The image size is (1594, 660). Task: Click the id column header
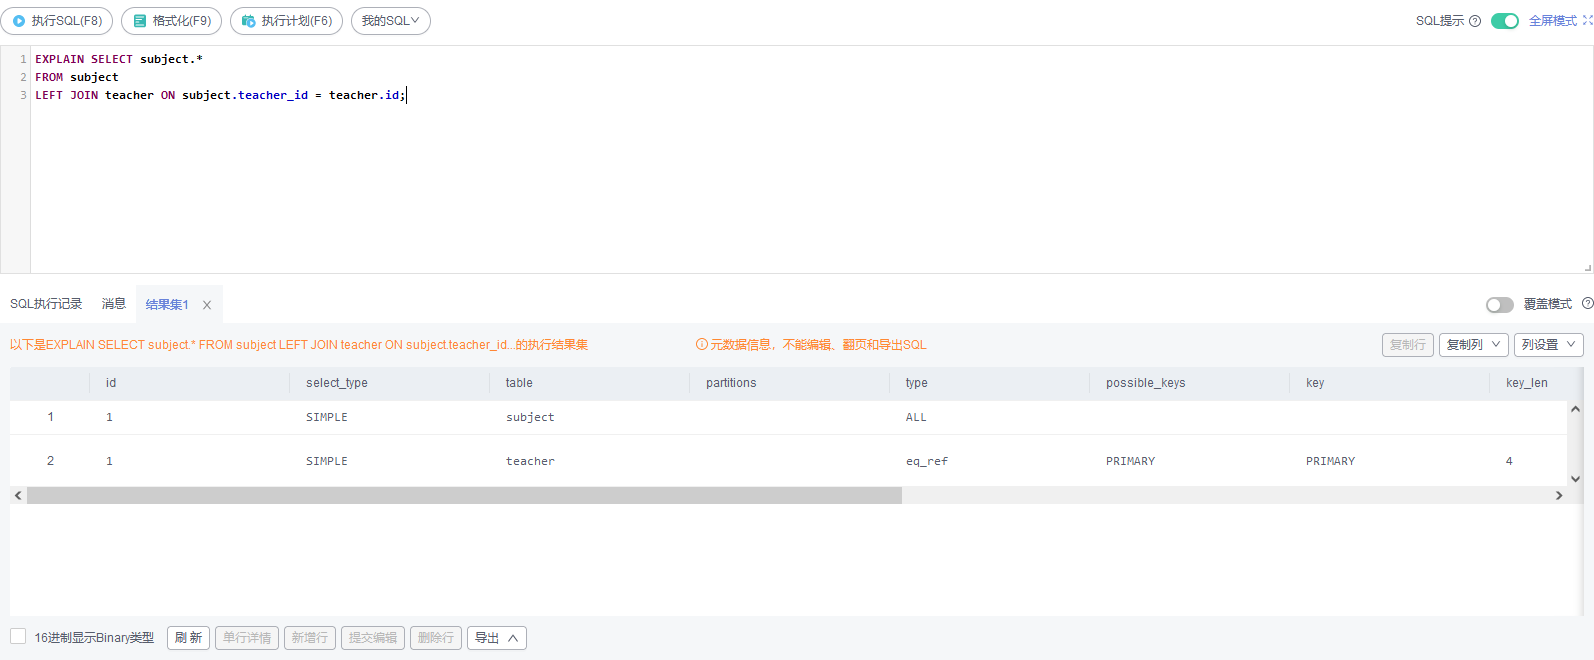point(189,383)
